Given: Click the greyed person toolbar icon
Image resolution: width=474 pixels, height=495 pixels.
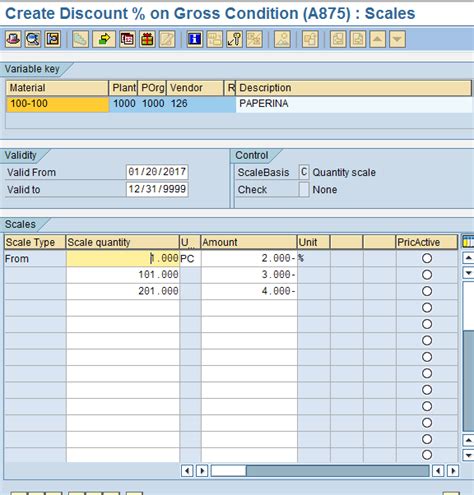Looking at the screenshot, I should (282, 39).
